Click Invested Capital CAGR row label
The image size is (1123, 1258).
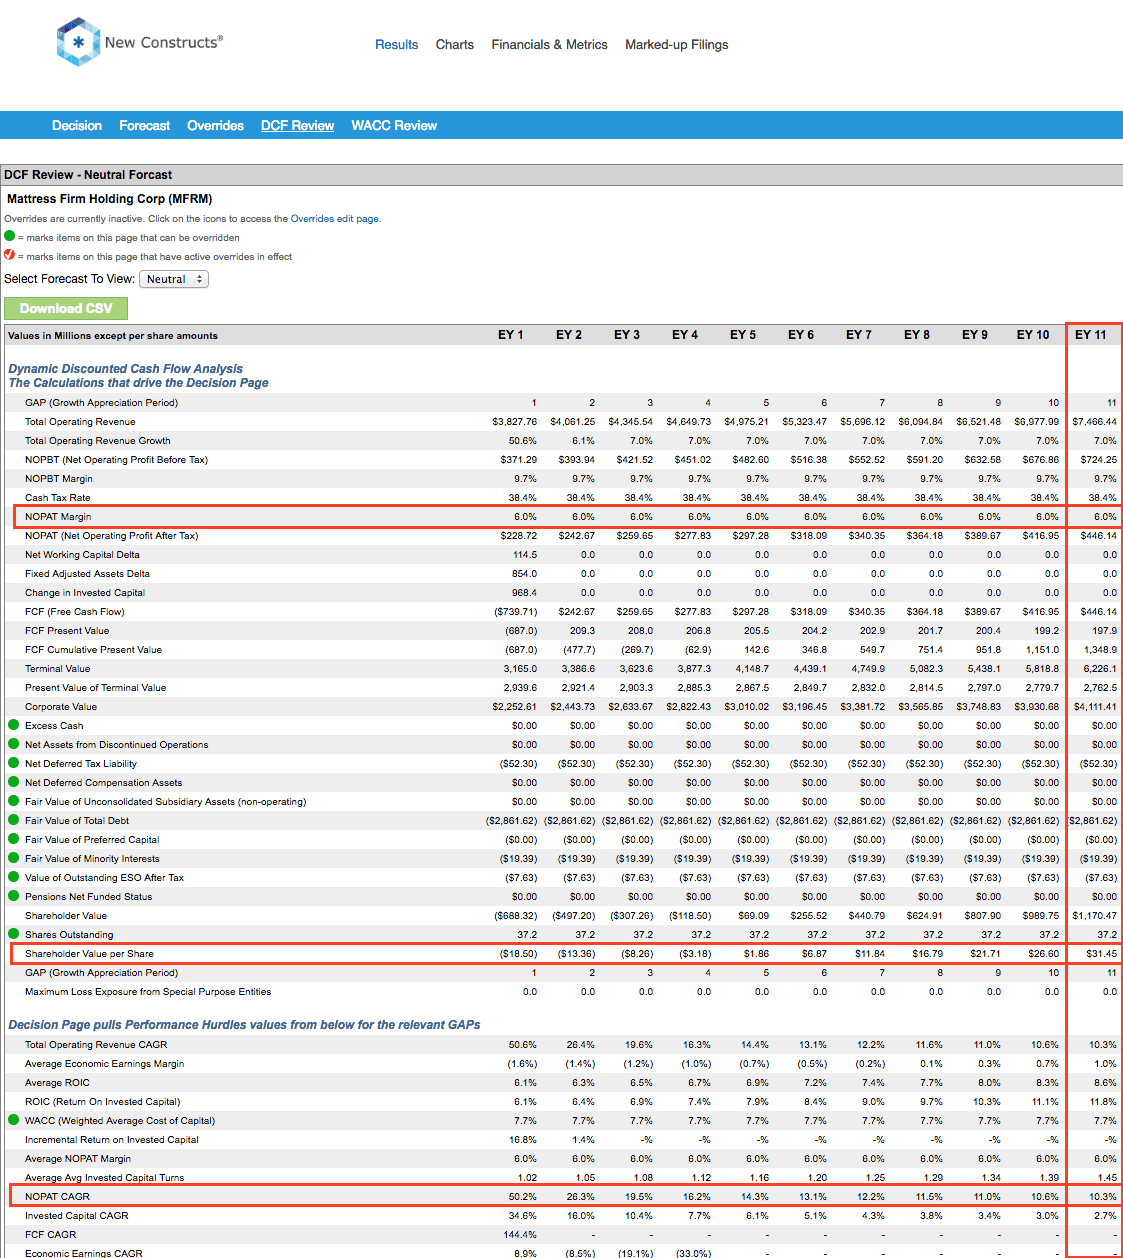point(77,1216)
